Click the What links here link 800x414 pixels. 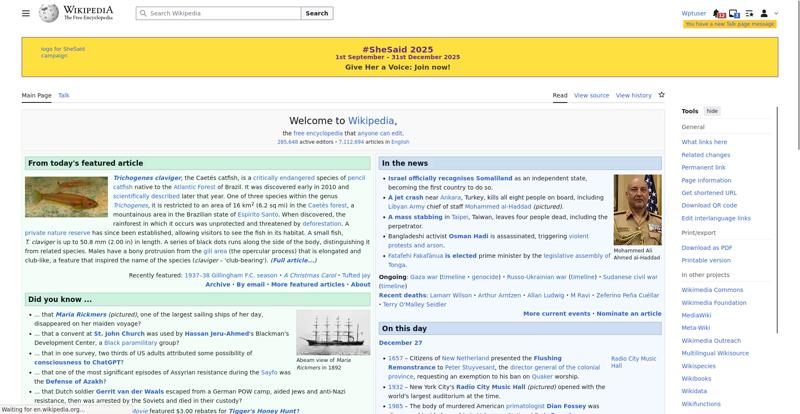click(704, 142)
